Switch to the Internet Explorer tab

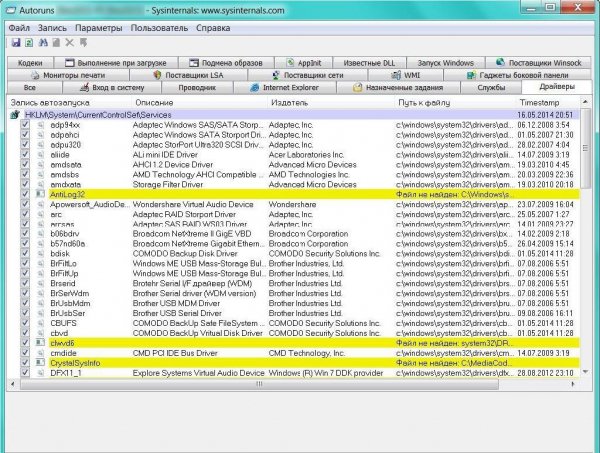[x=285, y=88]
